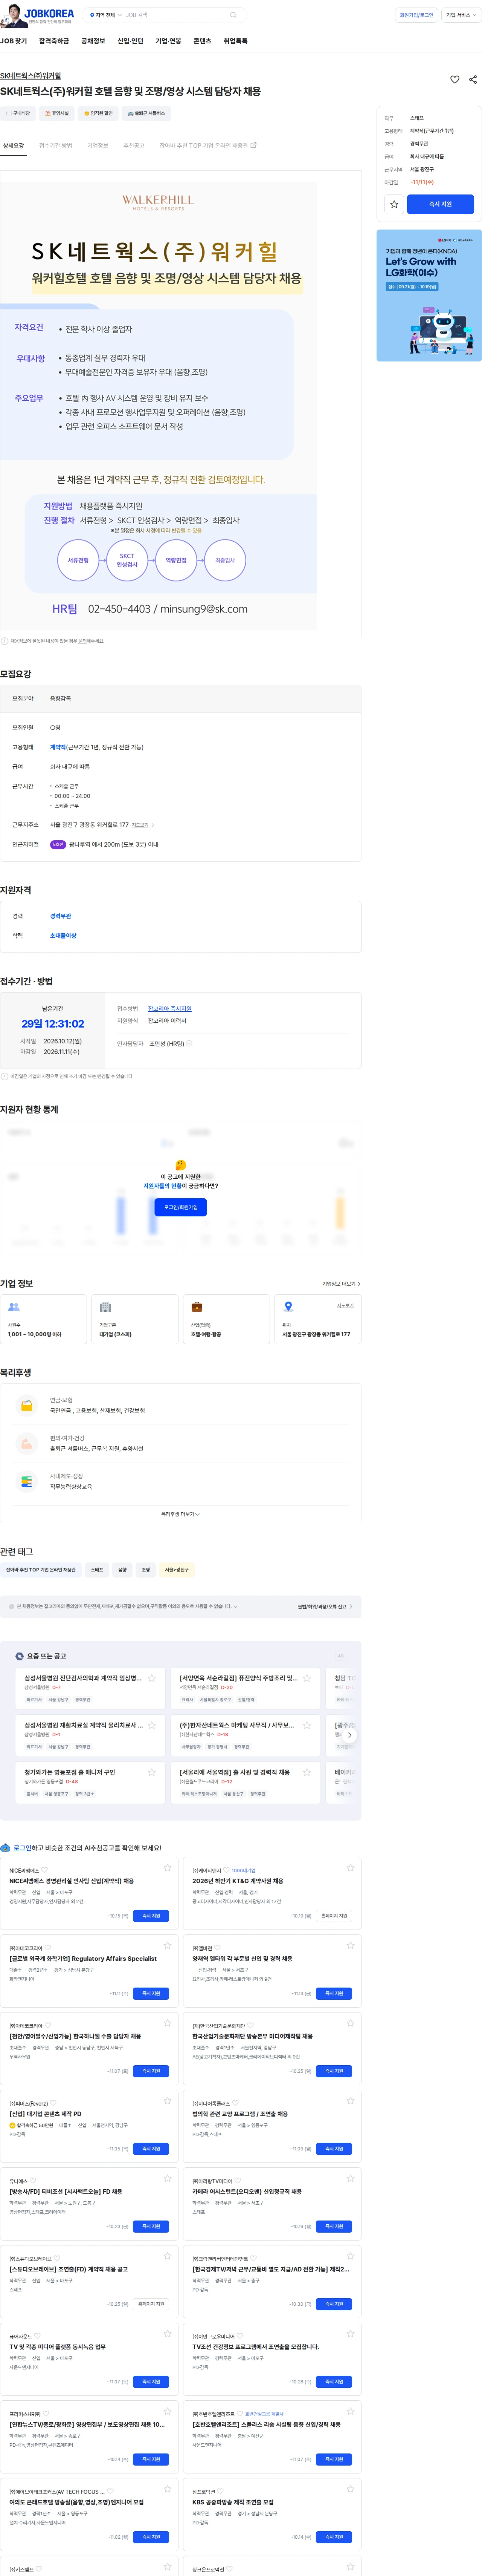
Task: Click 즉시 지원 in the sidebar card
Action: (x=440, y=204)
